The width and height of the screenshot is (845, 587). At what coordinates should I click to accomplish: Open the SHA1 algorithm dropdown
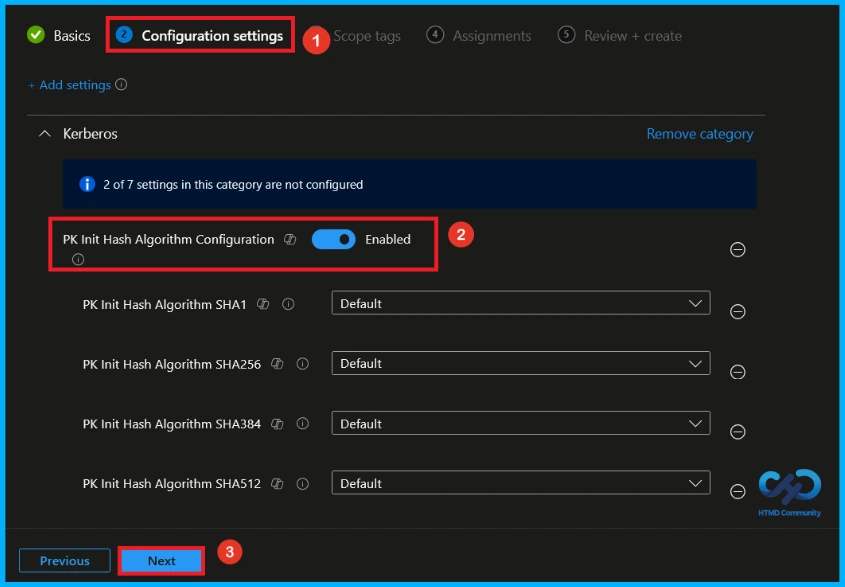point(521,303)
